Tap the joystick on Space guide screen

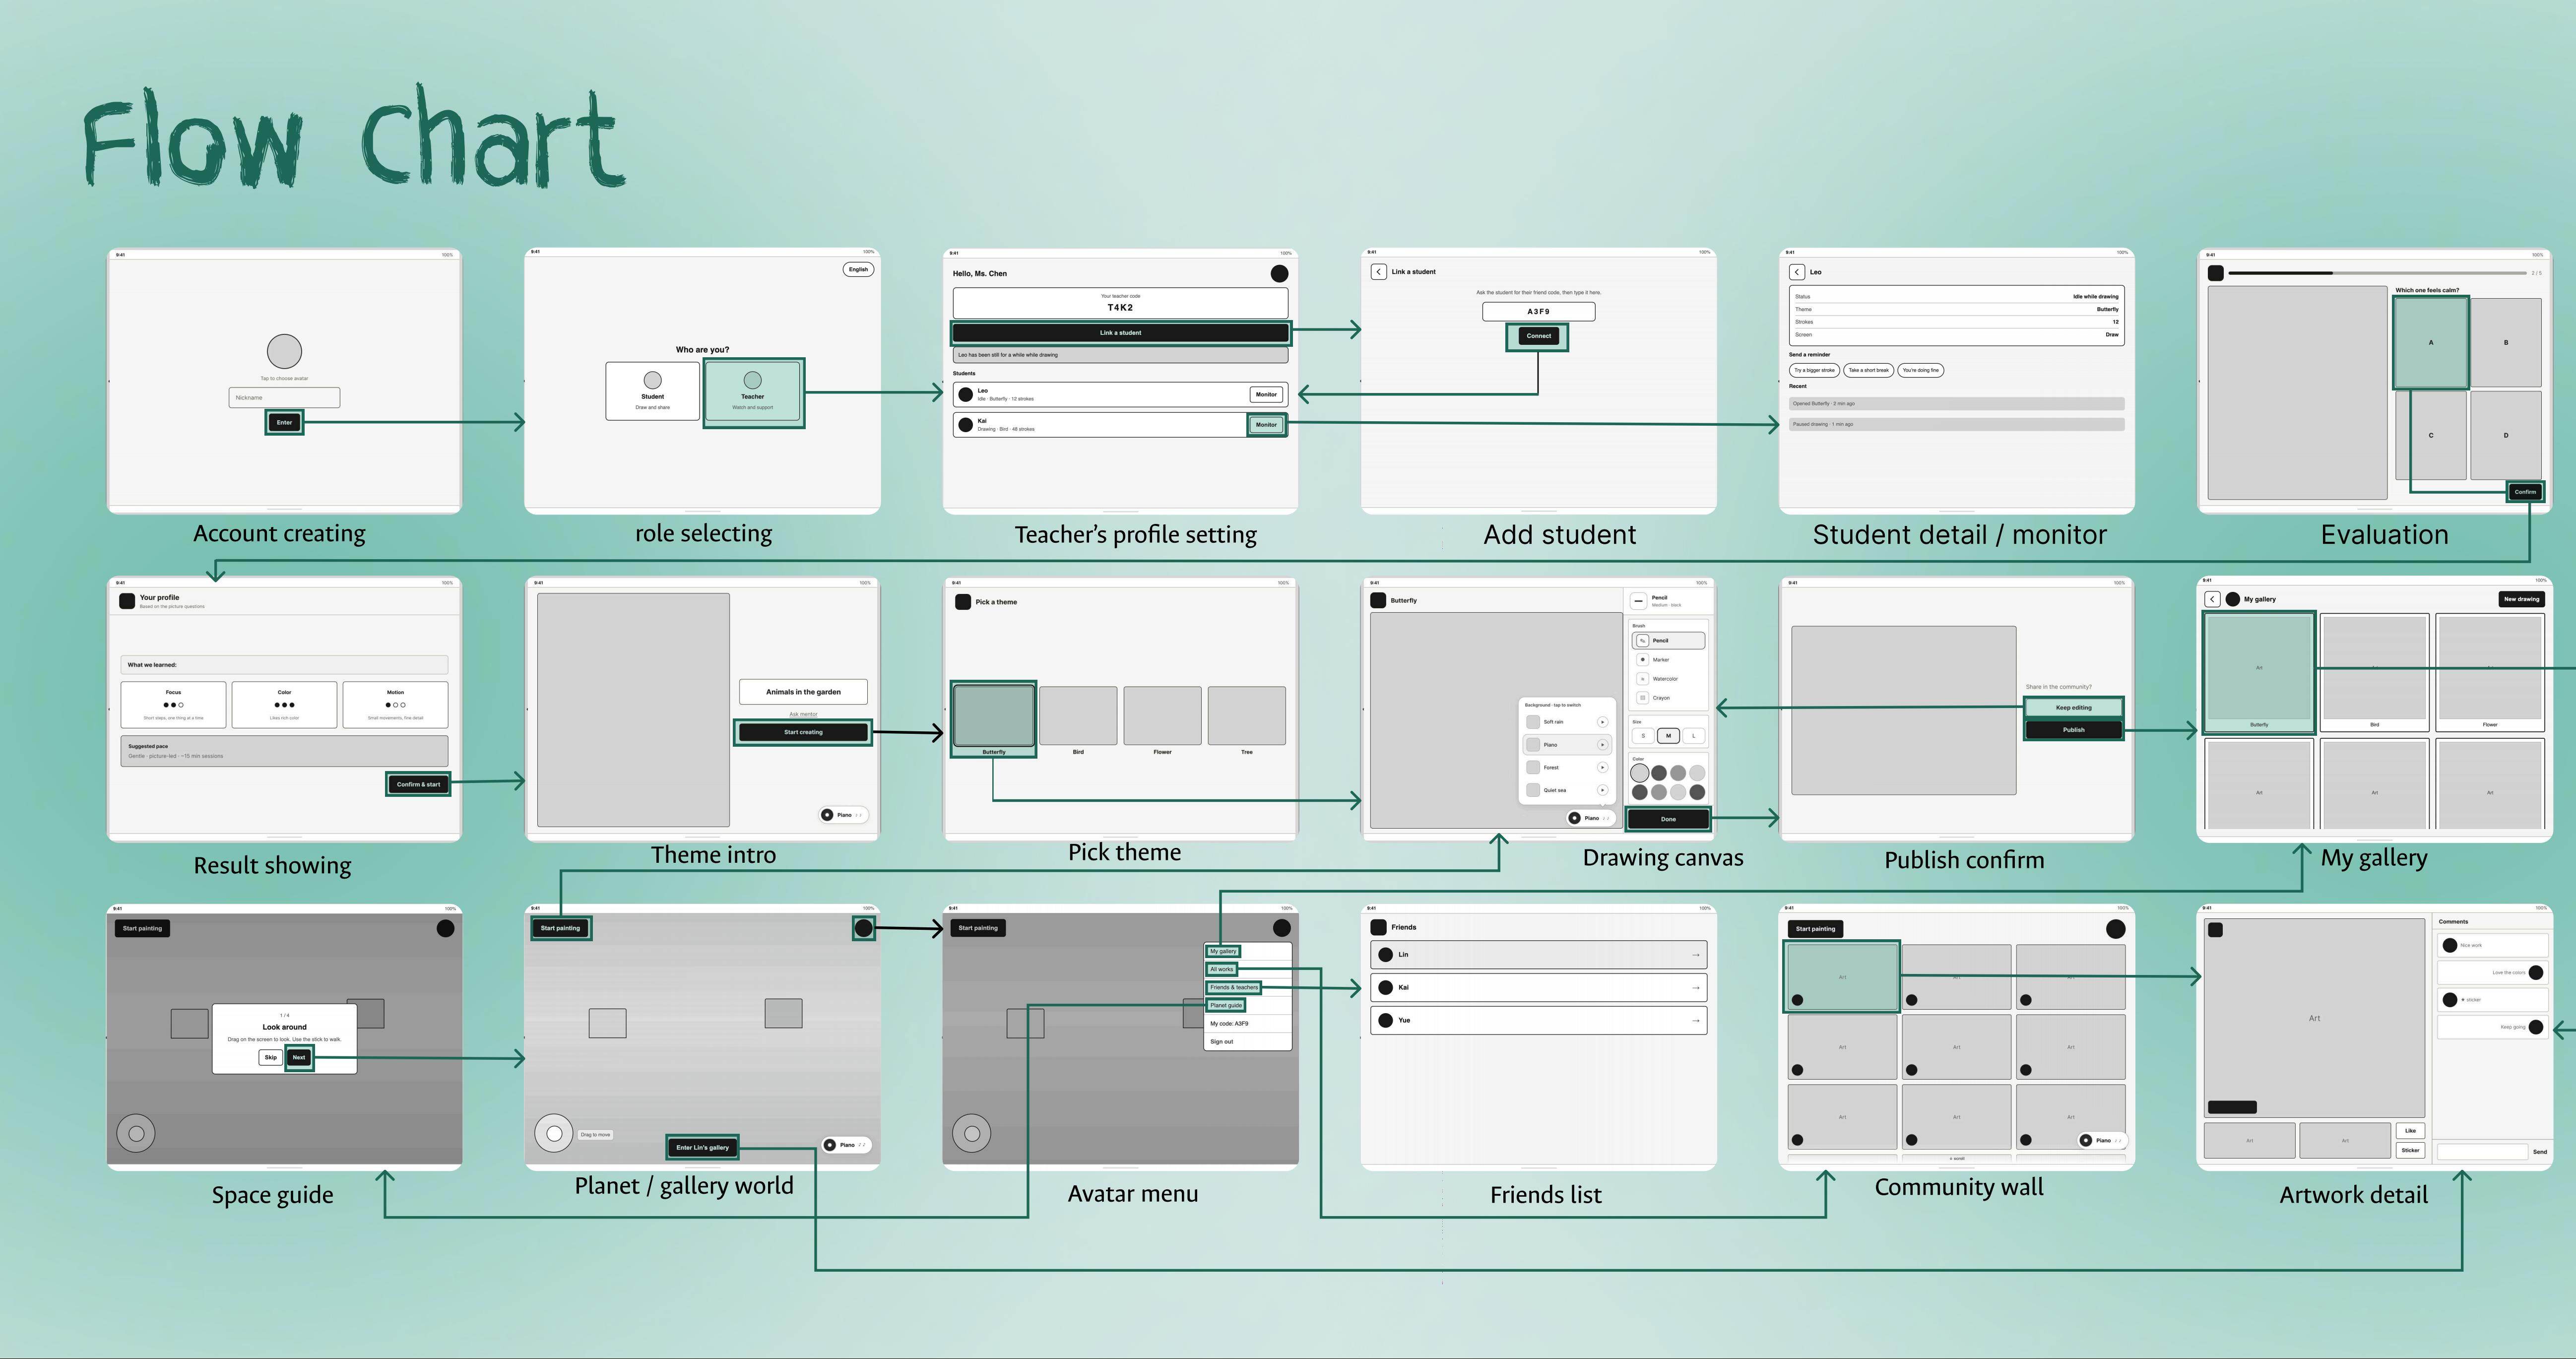click(x=136, y=1133)
